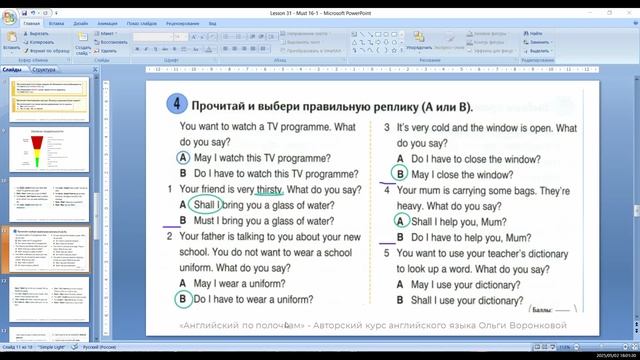Click the Упорядочить arrange icon
640x360 pixels.
[419, 38]
